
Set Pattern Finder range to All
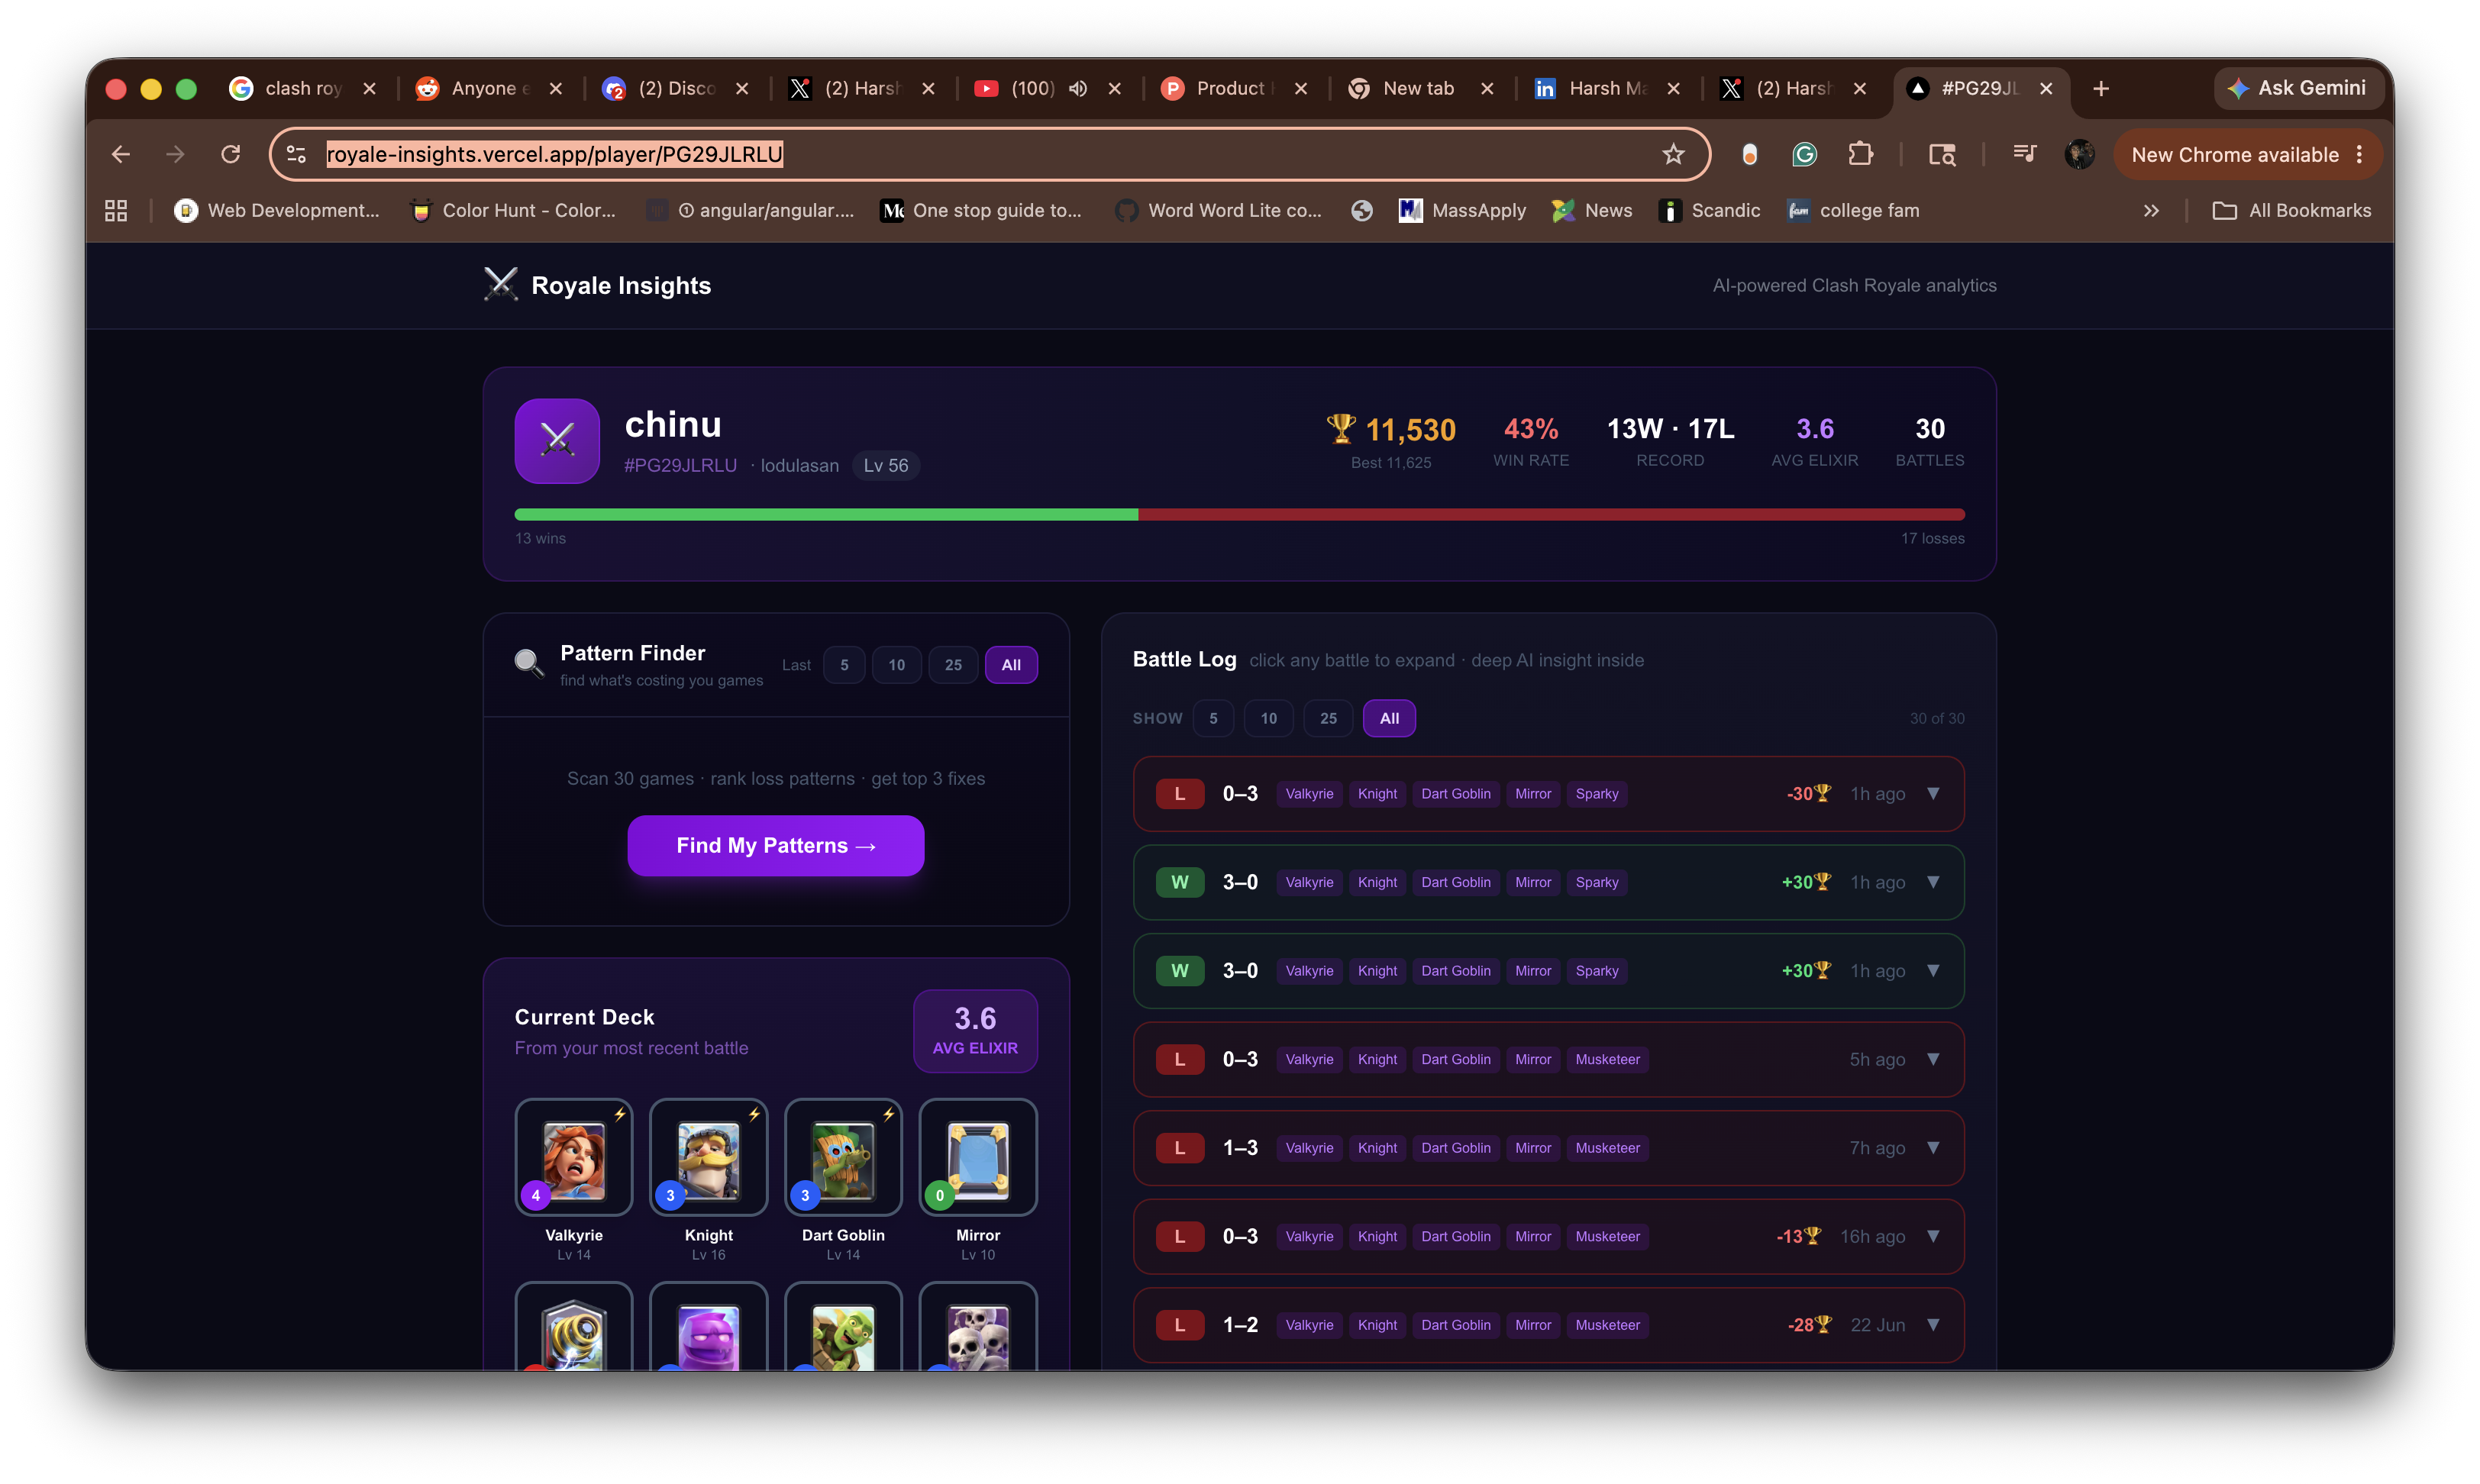pyautogui.click(x=1011, y=665)
